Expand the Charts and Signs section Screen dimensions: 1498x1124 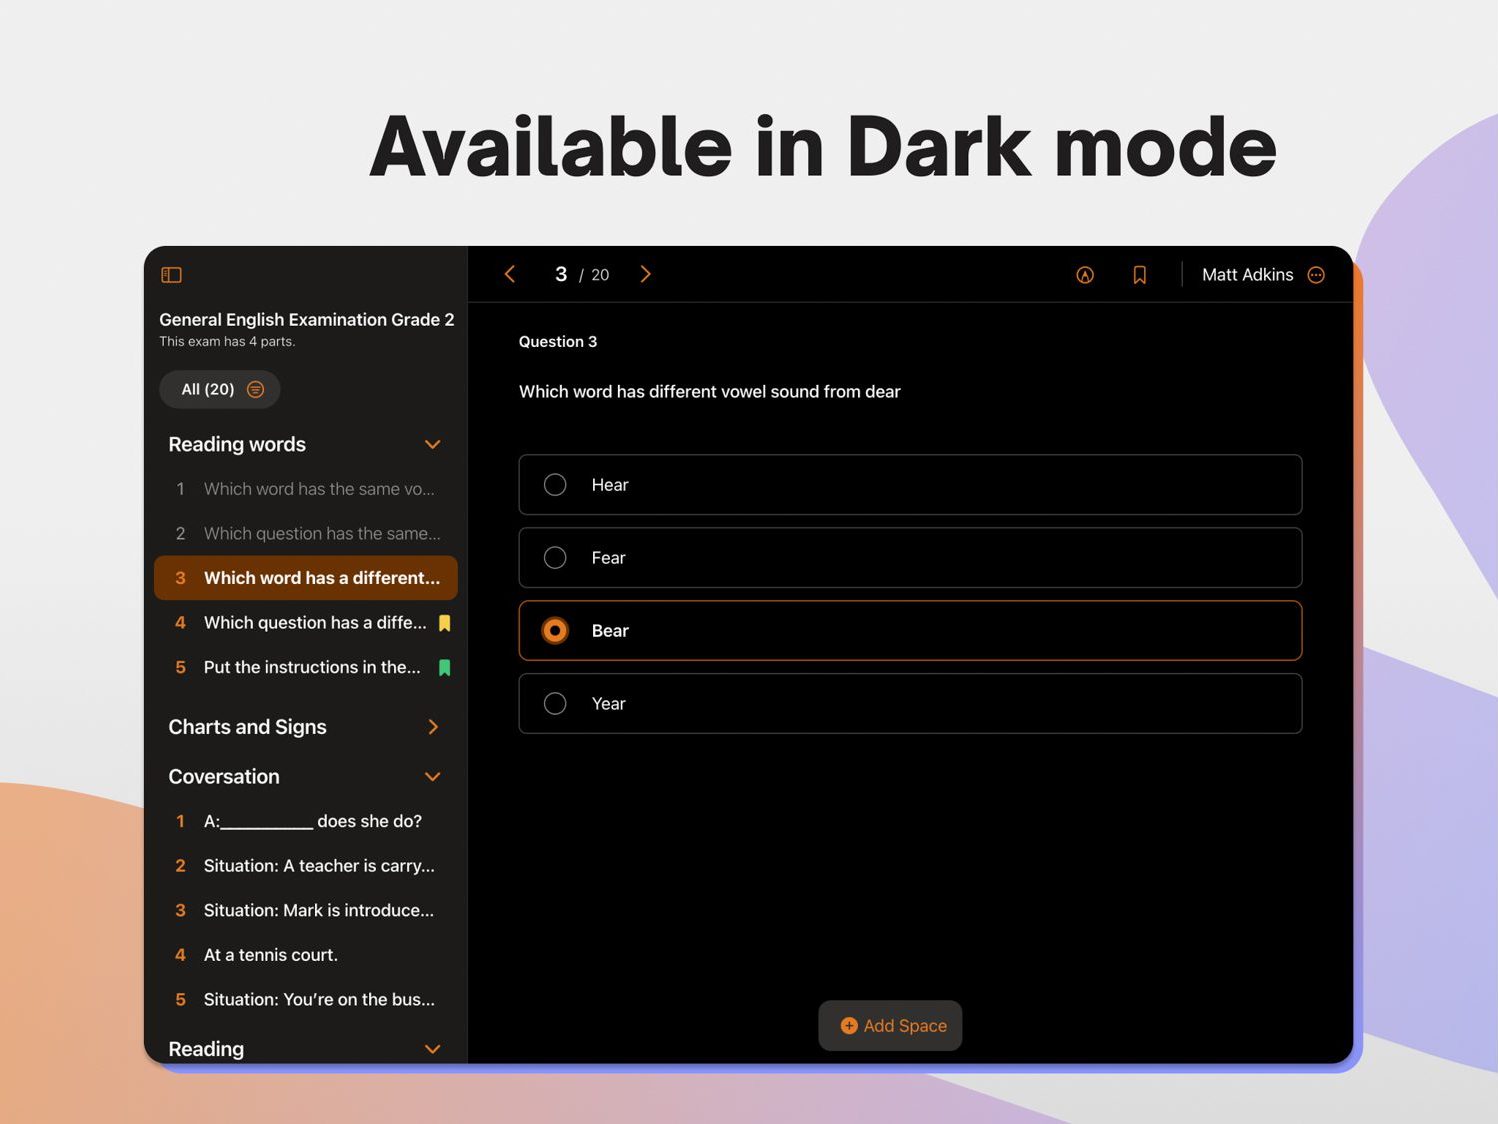pyautogui.click(x=433, y=727)
